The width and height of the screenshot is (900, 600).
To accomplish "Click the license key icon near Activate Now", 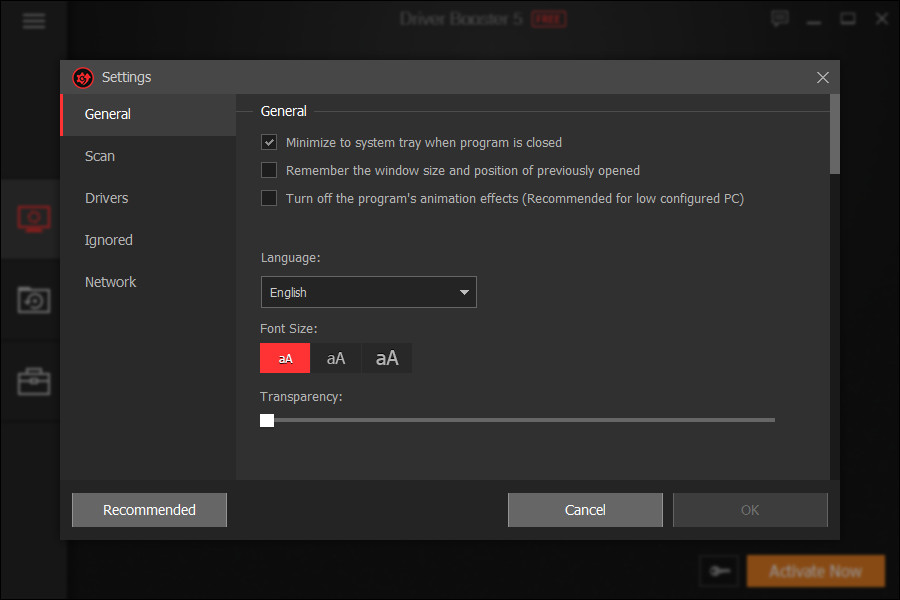I will tap(719, 570).
